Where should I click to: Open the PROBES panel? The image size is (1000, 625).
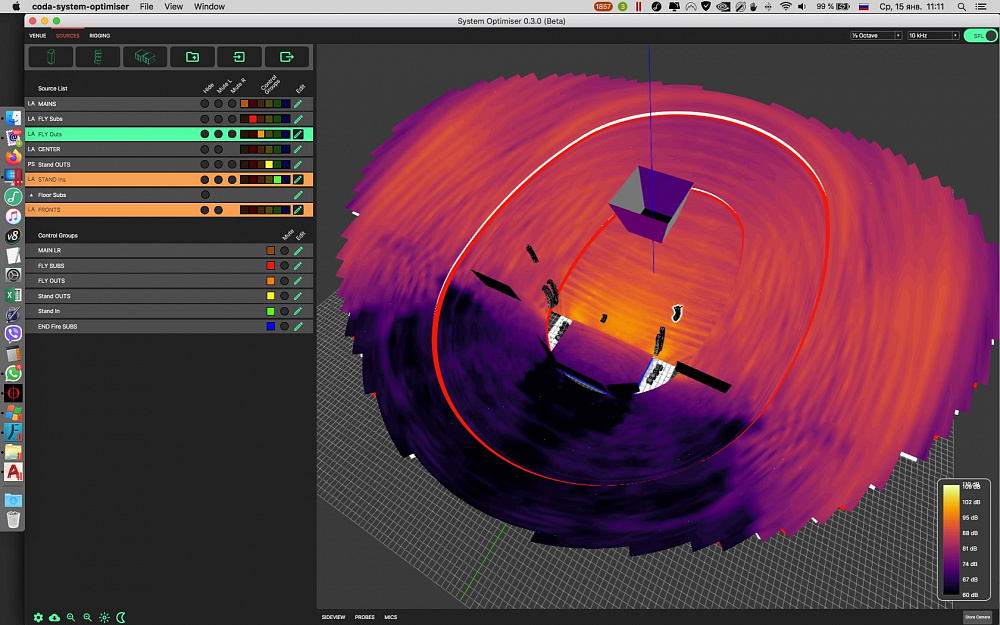364,617
